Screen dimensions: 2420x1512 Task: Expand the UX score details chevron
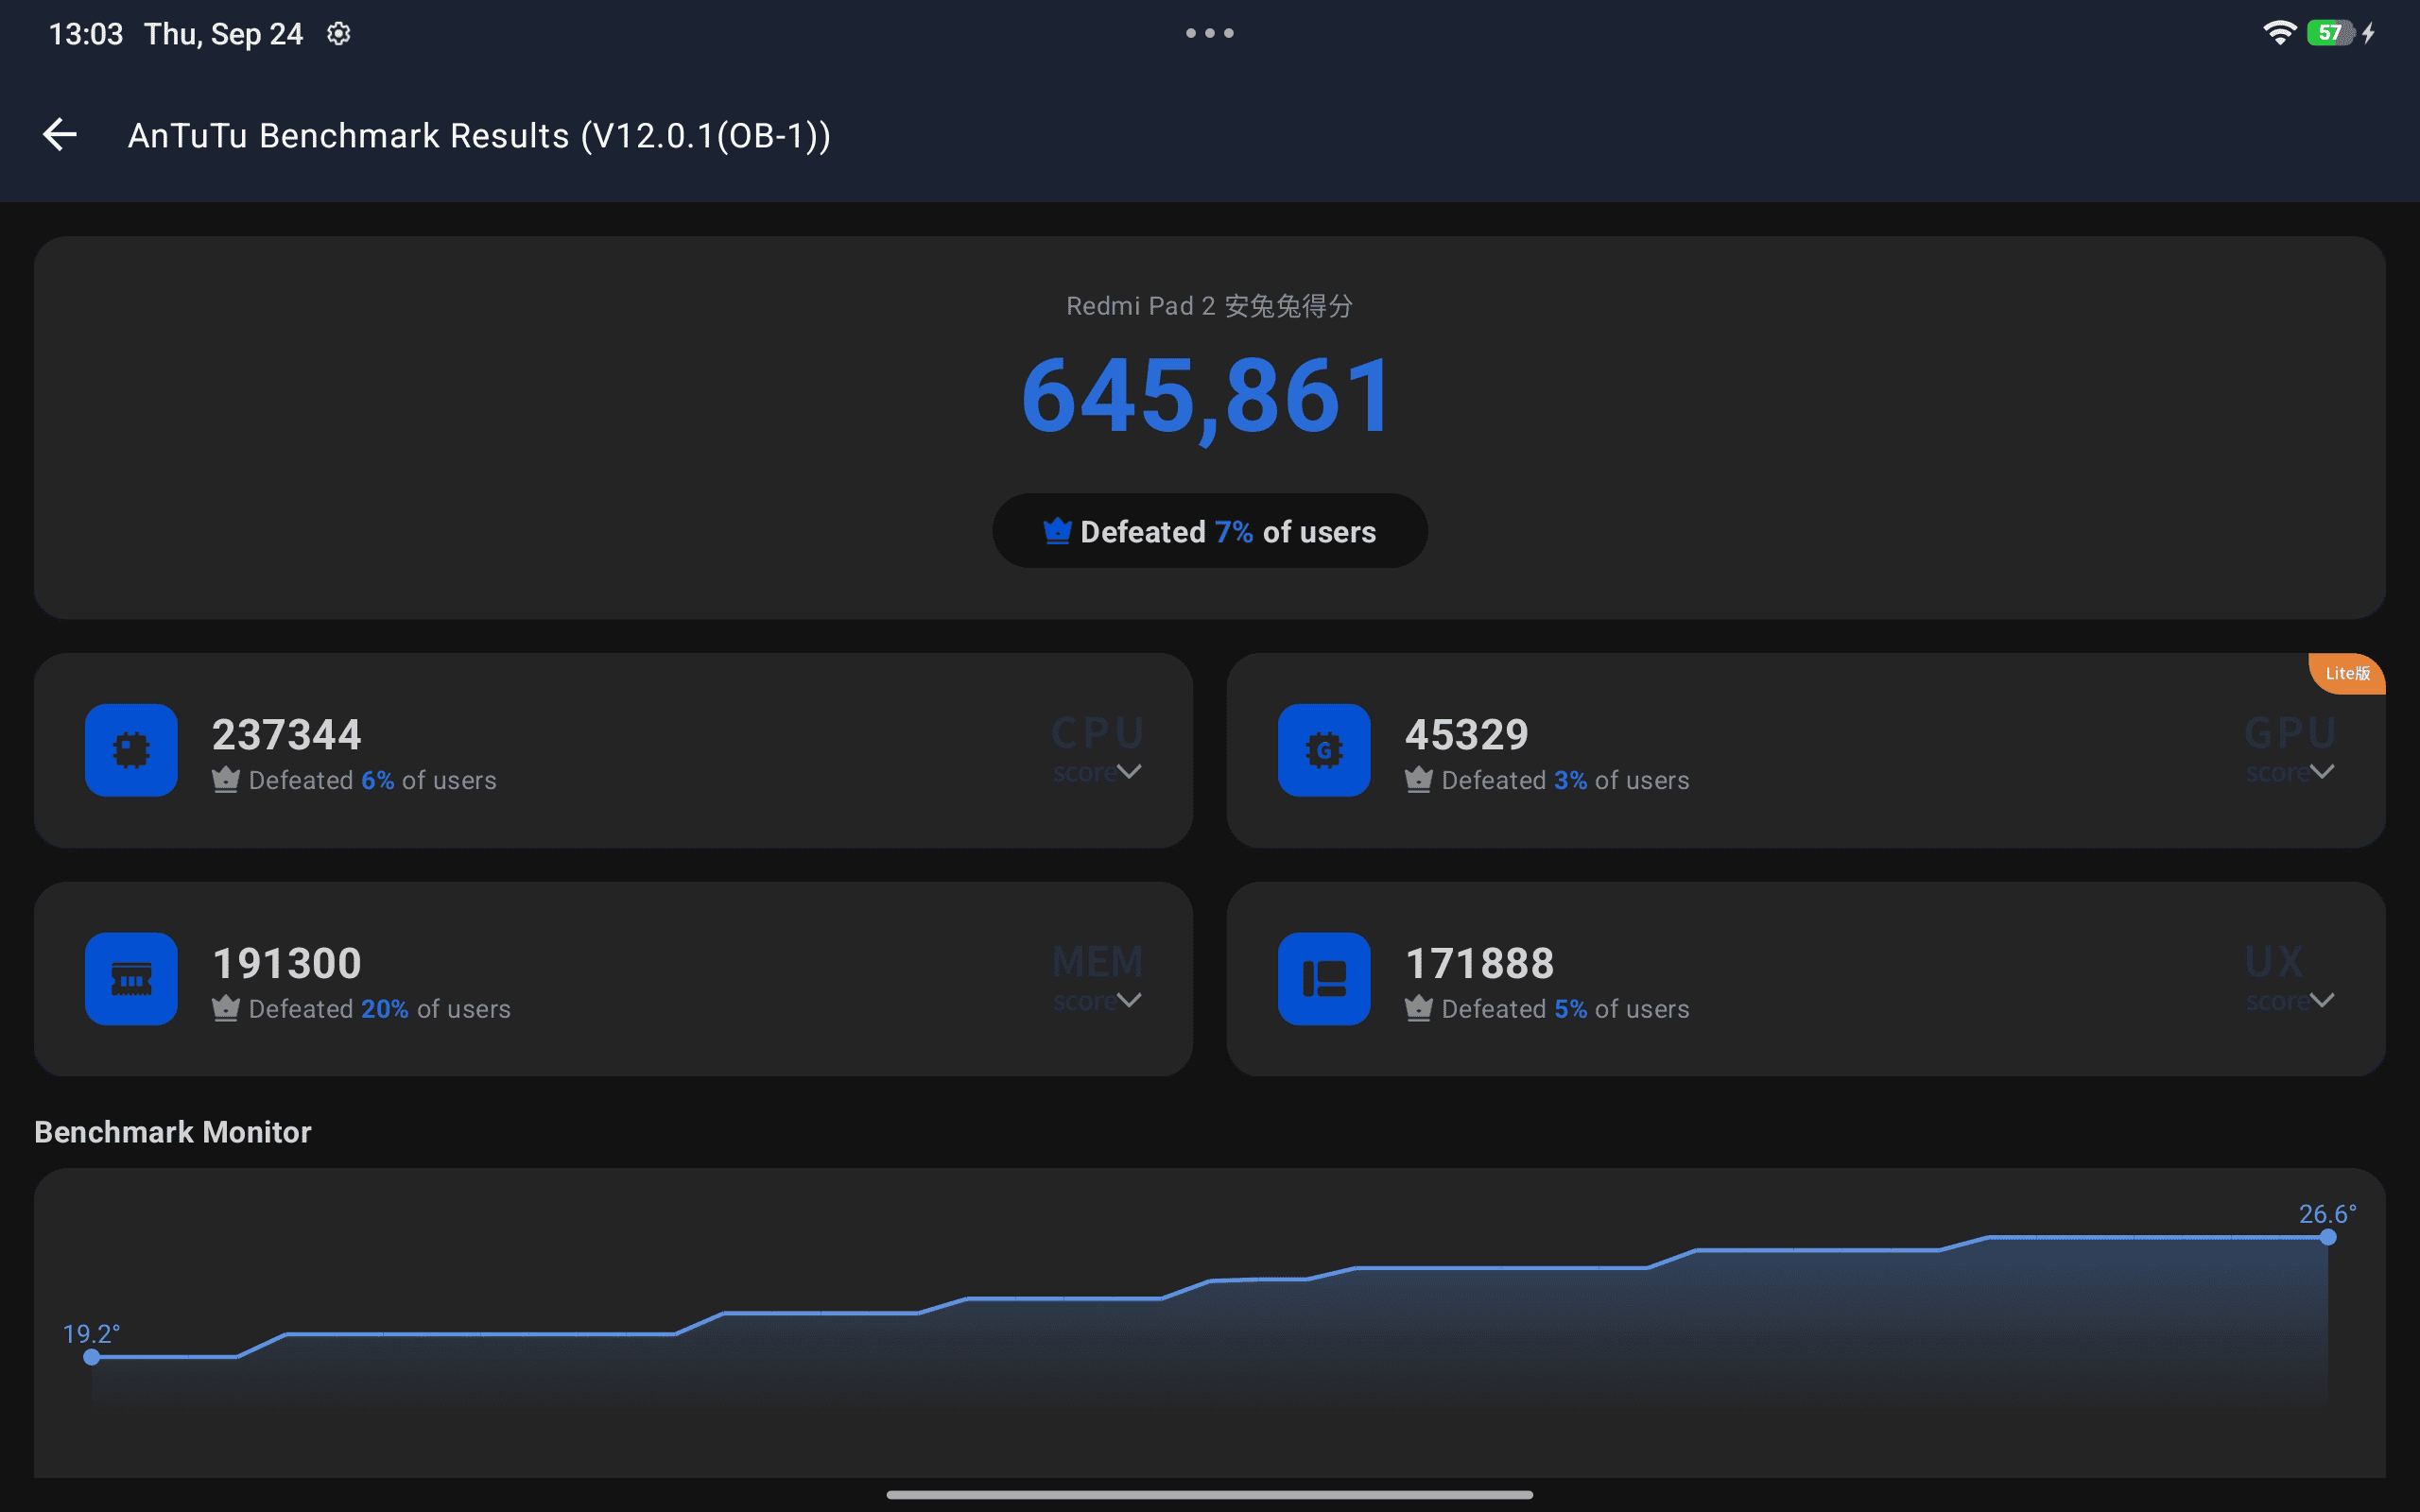click(x=2322, y=1000)
